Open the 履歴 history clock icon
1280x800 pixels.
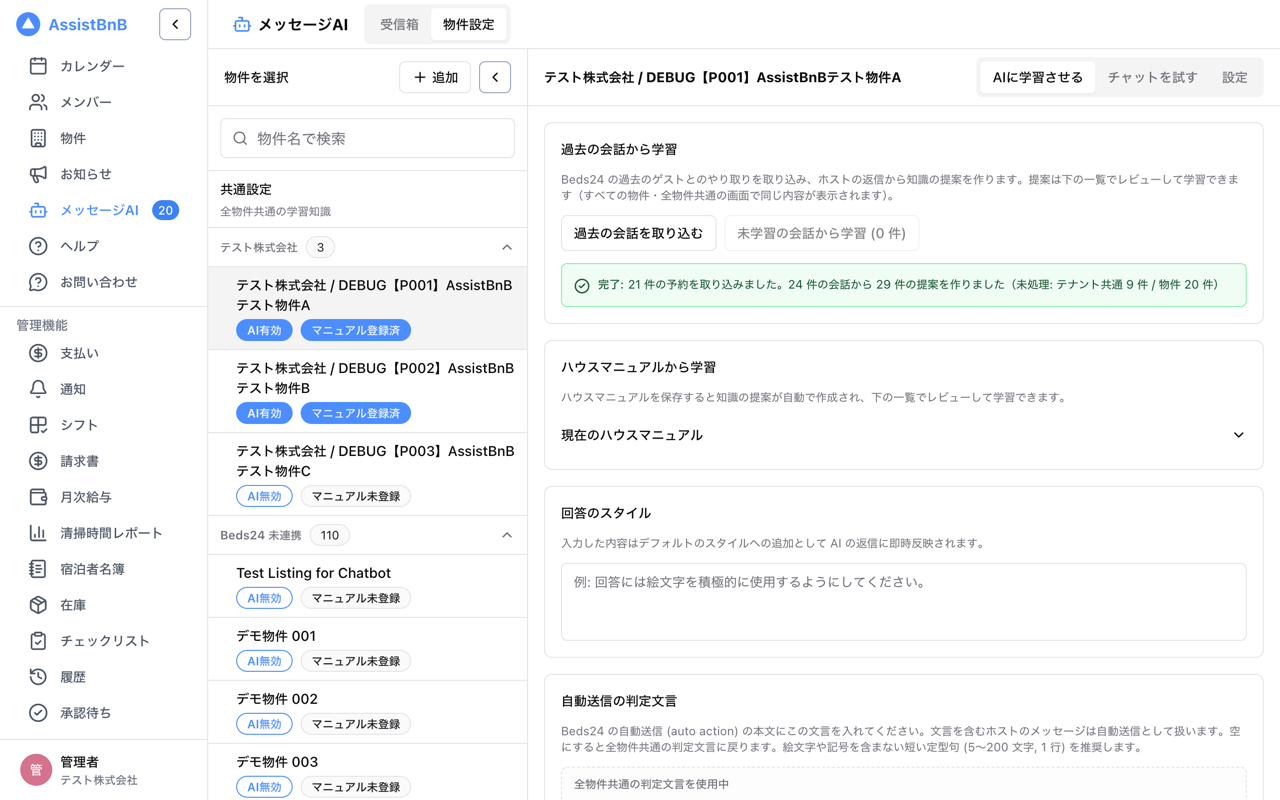38,677
